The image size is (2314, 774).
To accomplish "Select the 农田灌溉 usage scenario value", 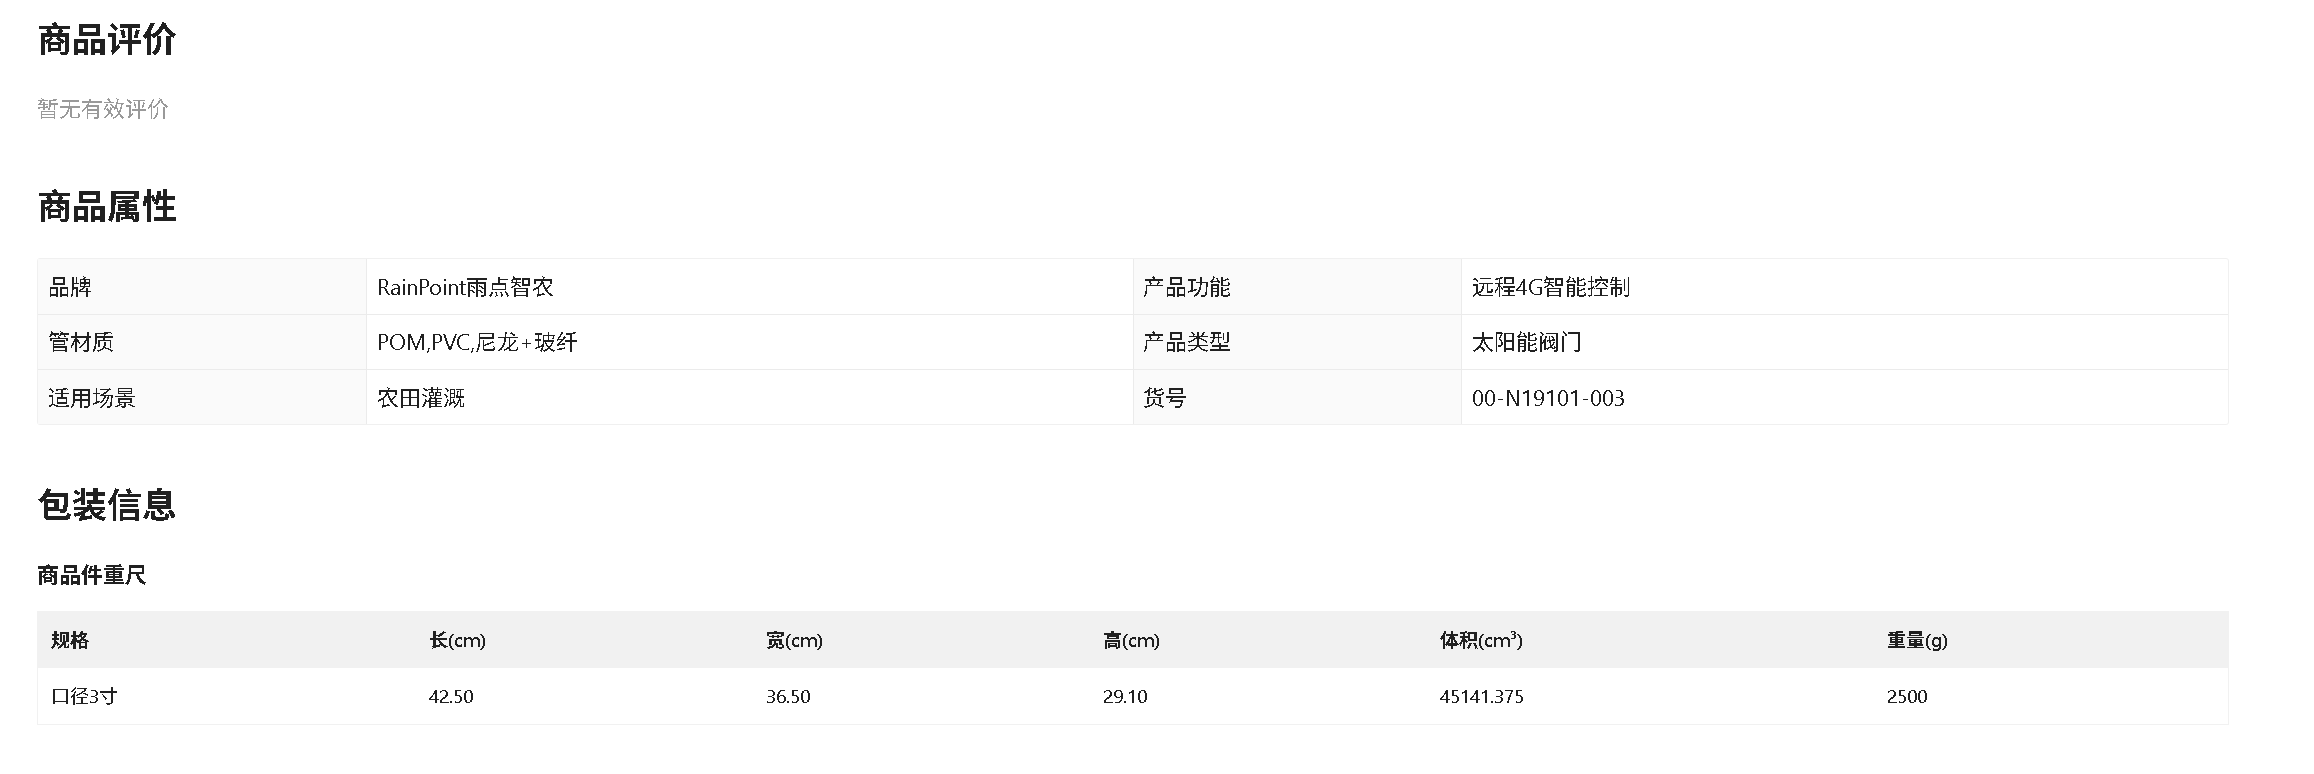I will [421, 398].
